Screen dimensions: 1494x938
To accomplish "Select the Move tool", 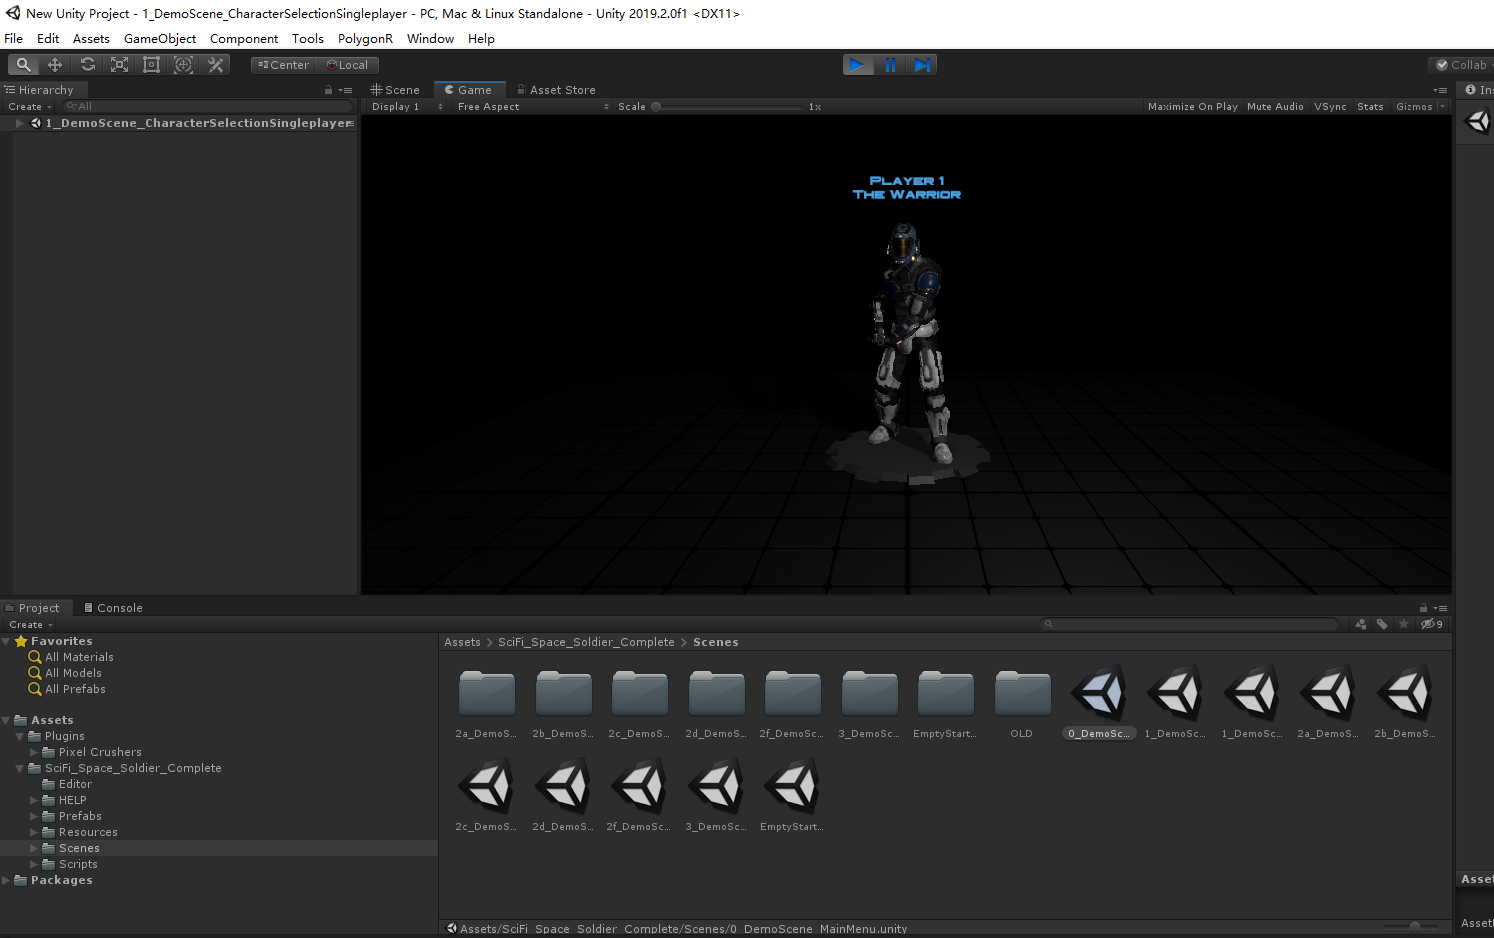I will click(55, 64).
